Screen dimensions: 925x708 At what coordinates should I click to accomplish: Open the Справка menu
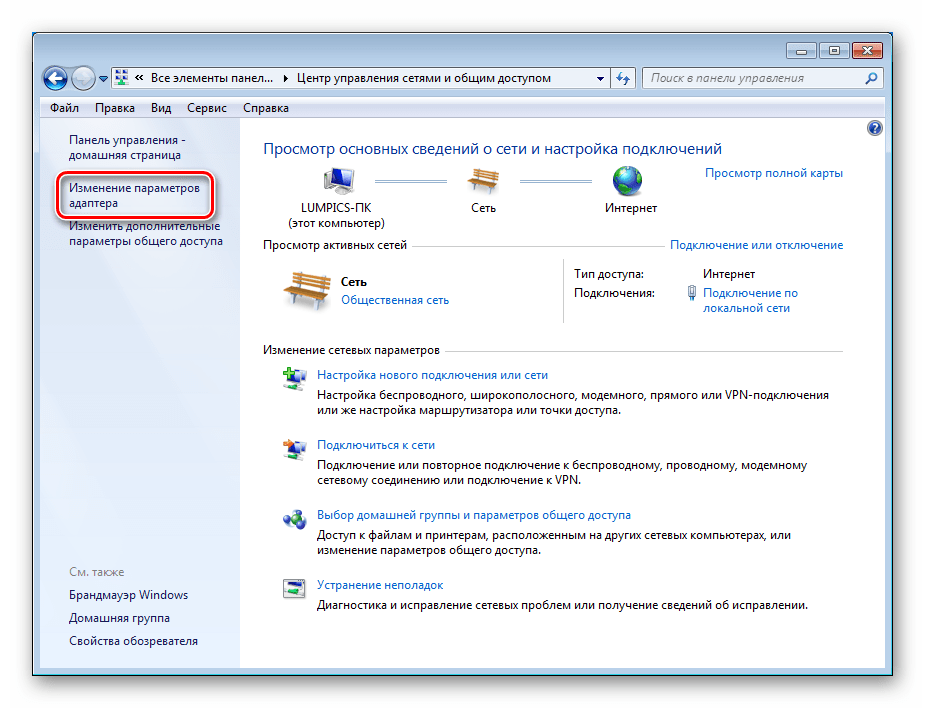[265, 108]
